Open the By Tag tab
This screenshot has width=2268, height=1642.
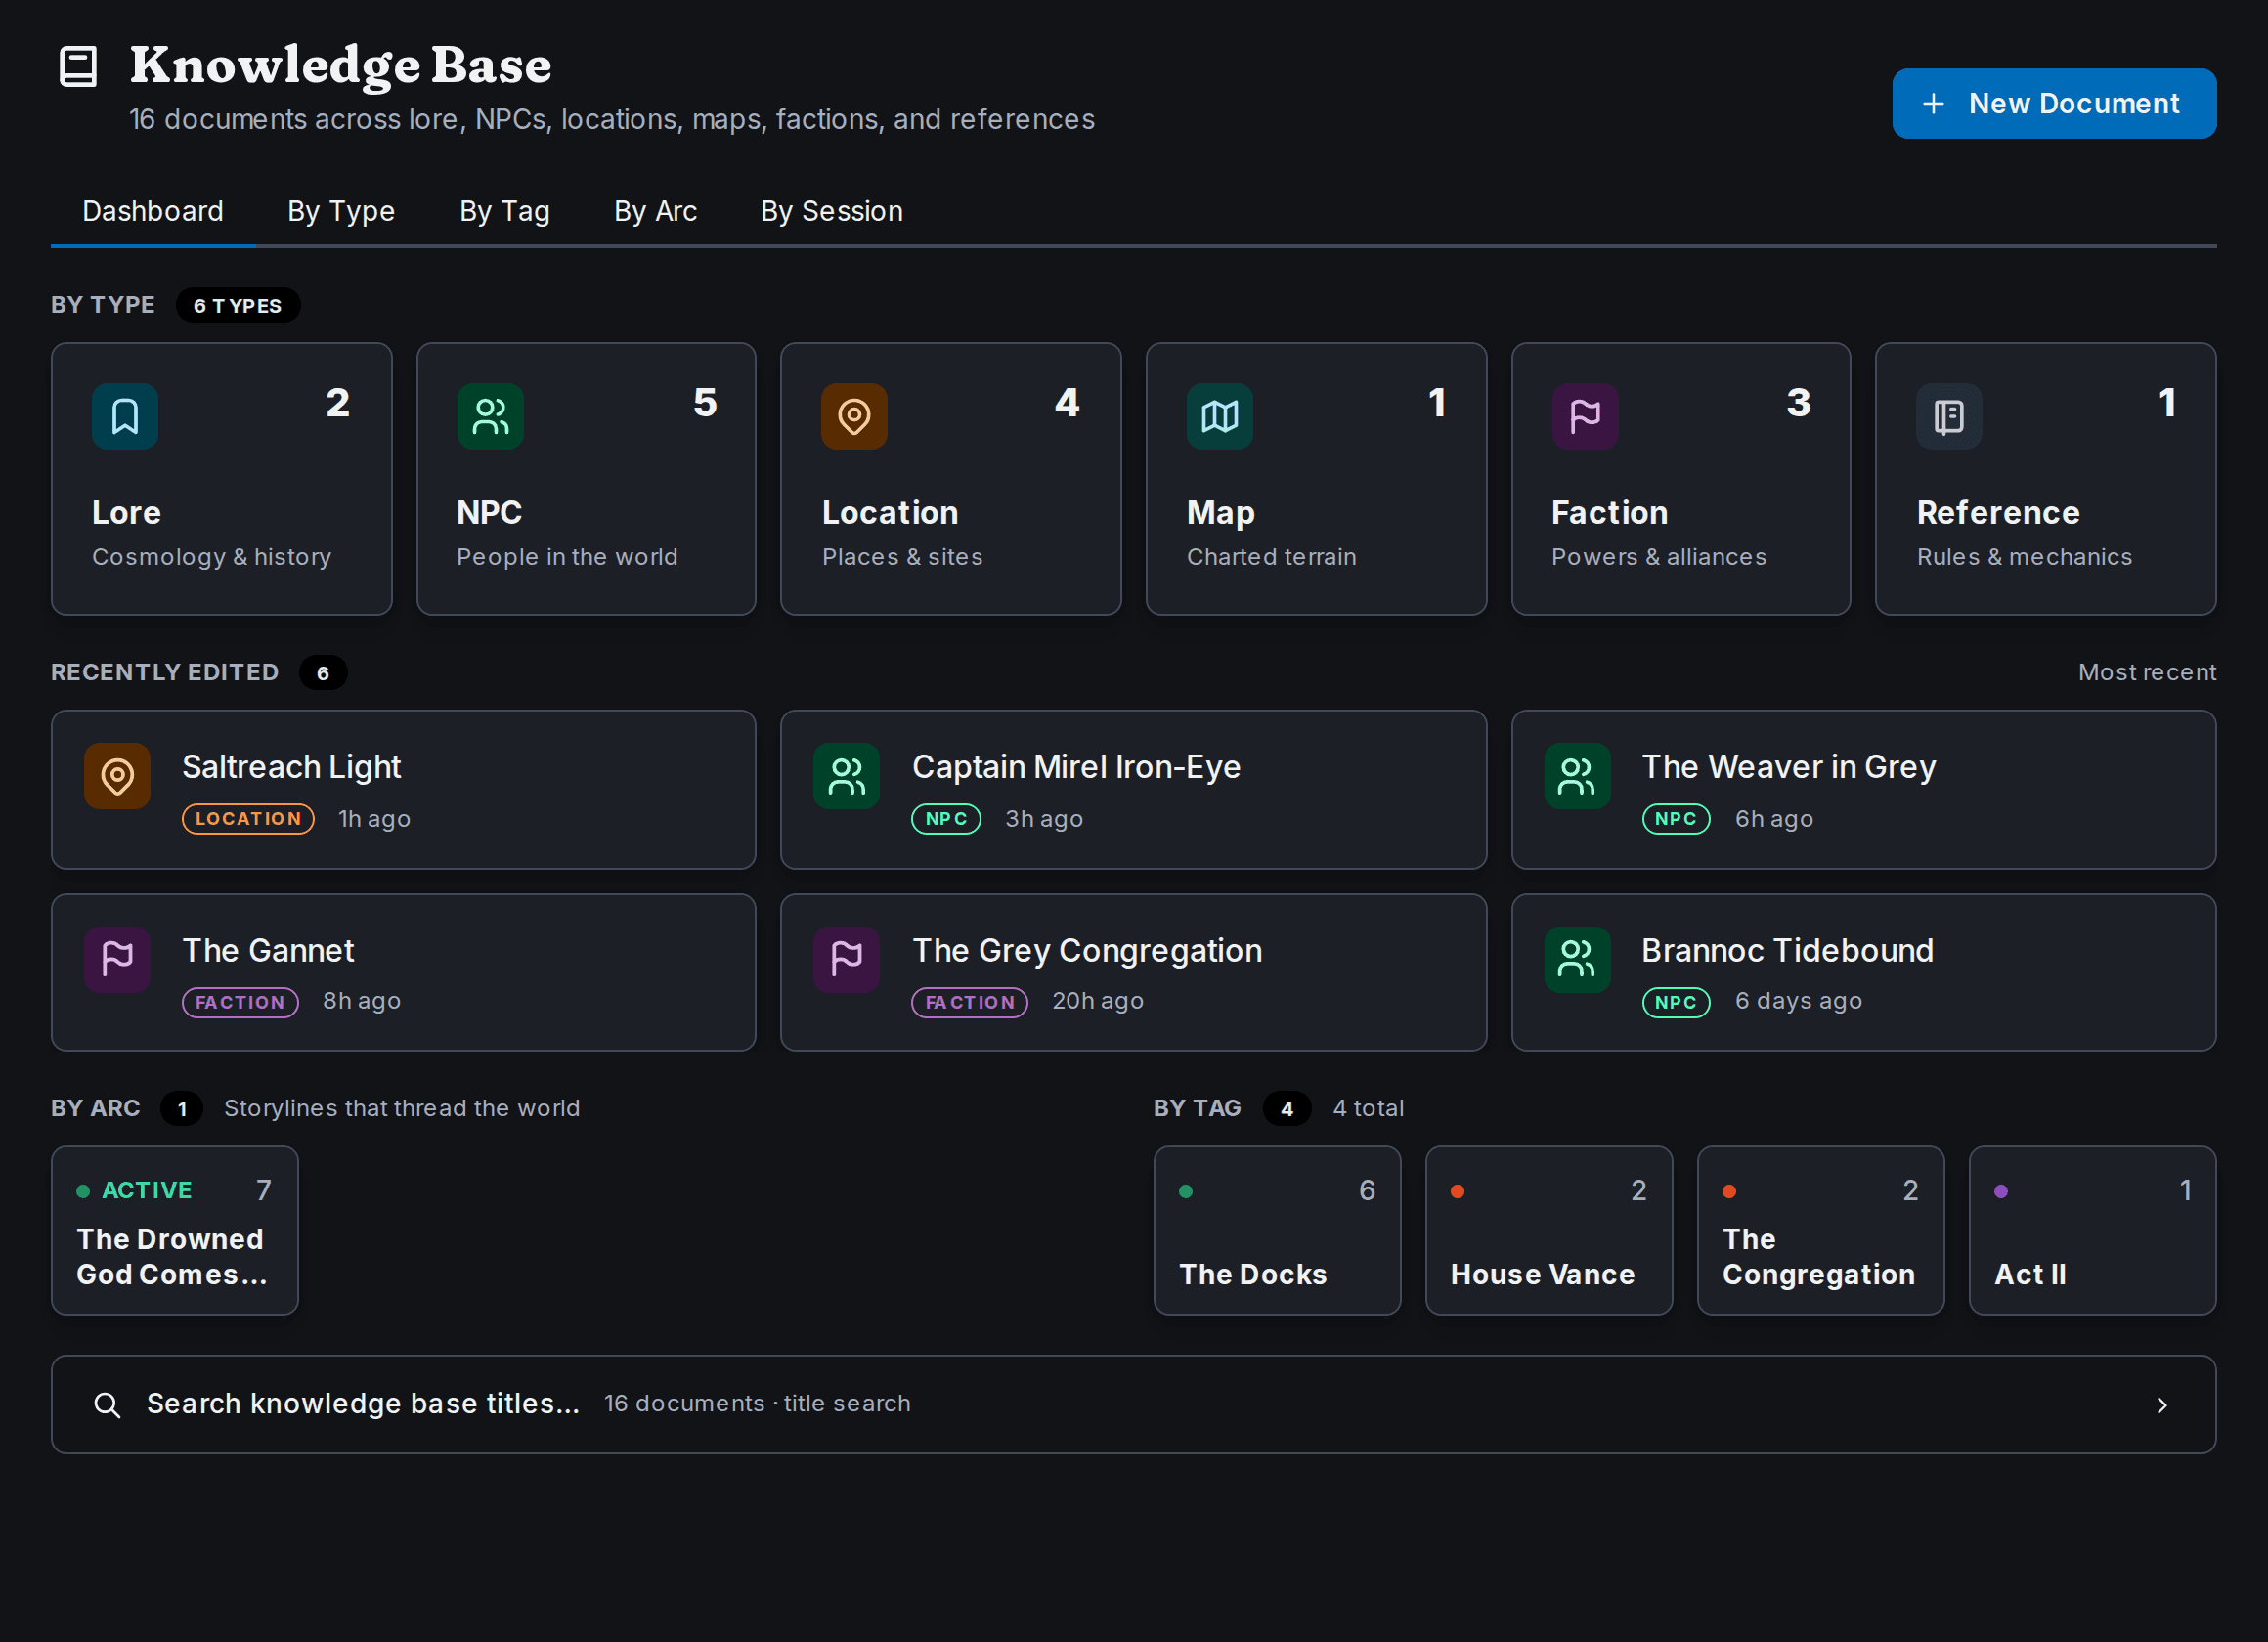tap(504, 211)
